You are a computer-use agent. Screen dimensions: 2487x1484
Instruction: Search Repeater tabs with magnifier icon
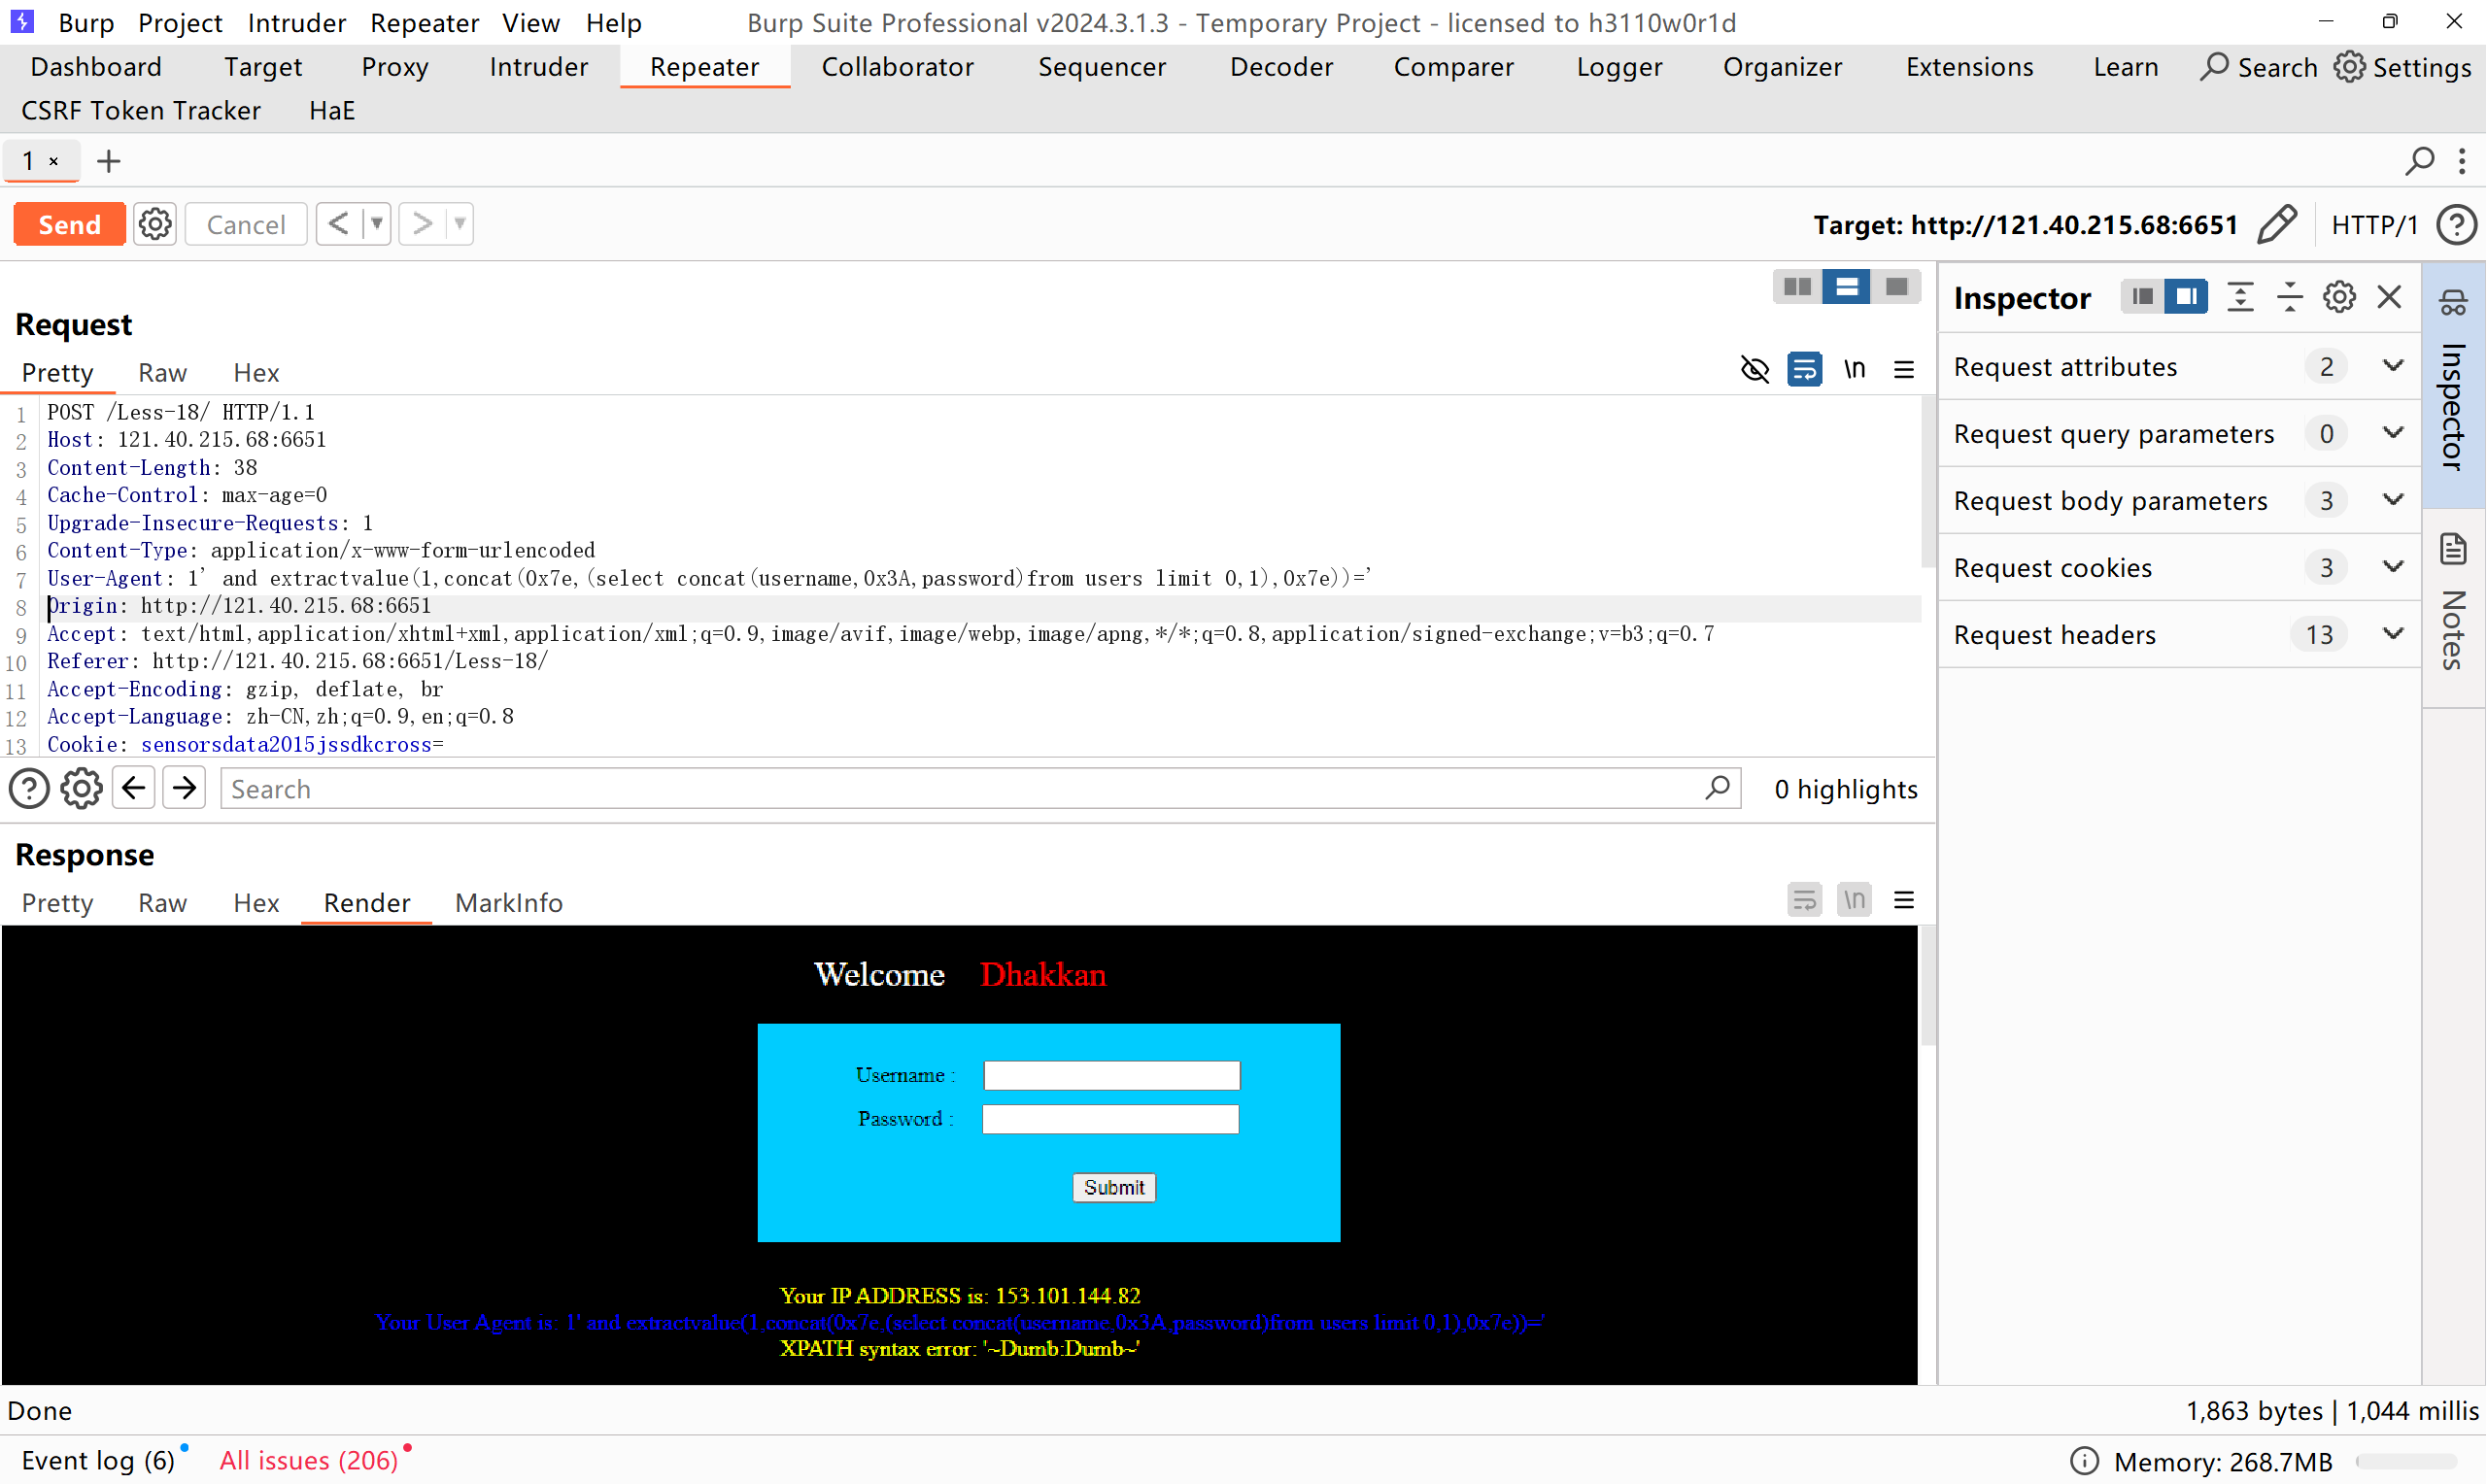click(2419, 160)
